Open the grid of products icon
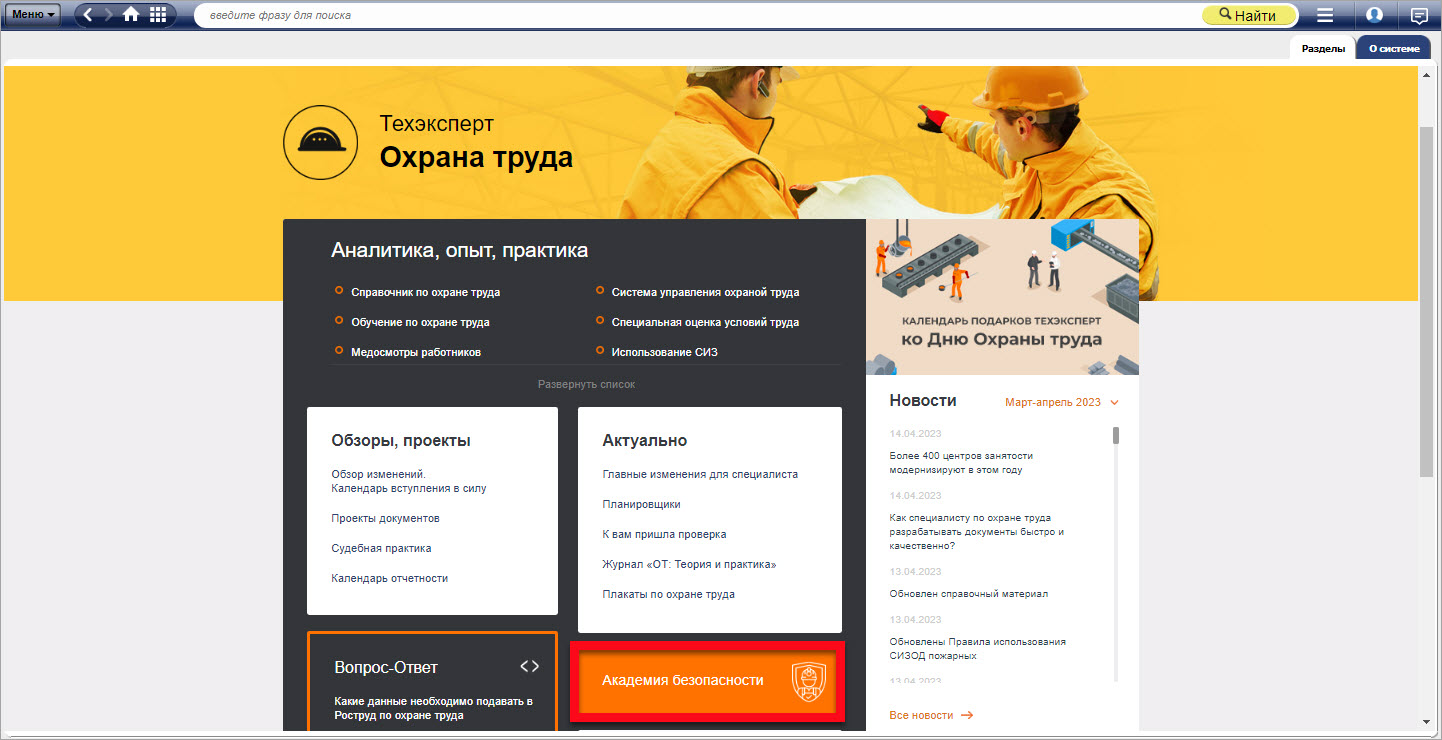 click(x=158, y=15)
